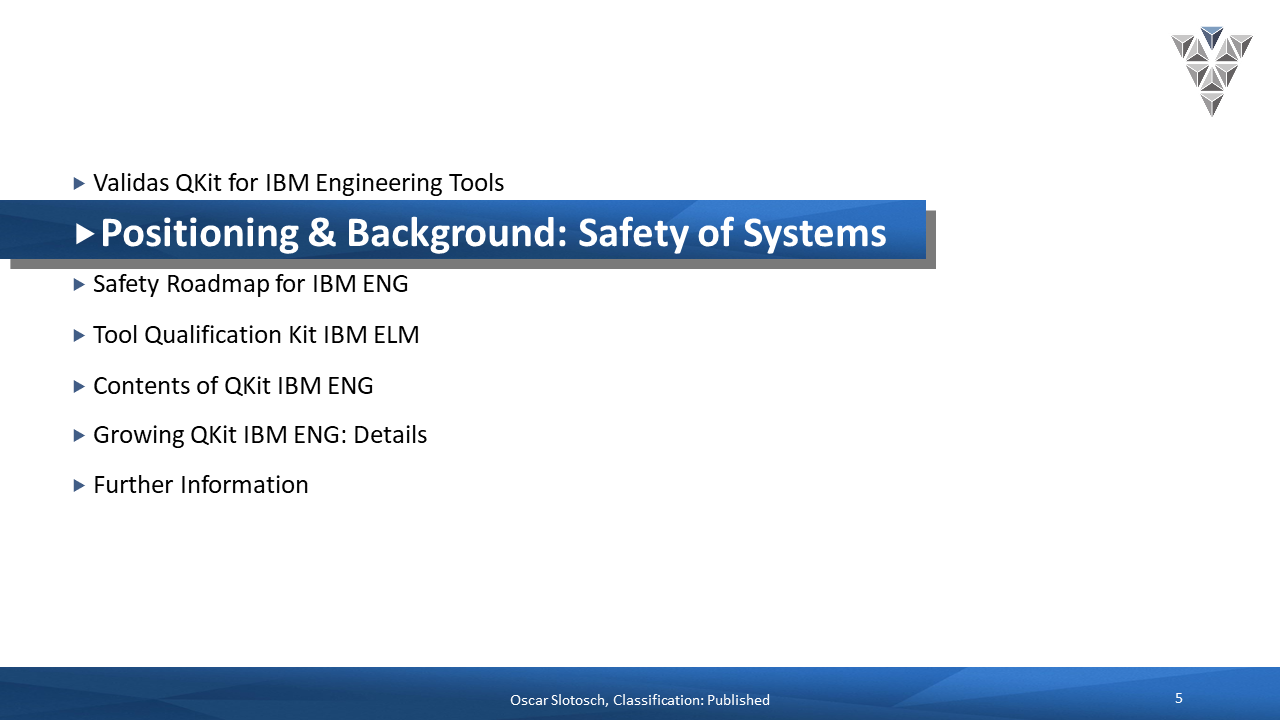Click footer text 'Oscar Slotosch, Classification: Published'

click(640, 700)
